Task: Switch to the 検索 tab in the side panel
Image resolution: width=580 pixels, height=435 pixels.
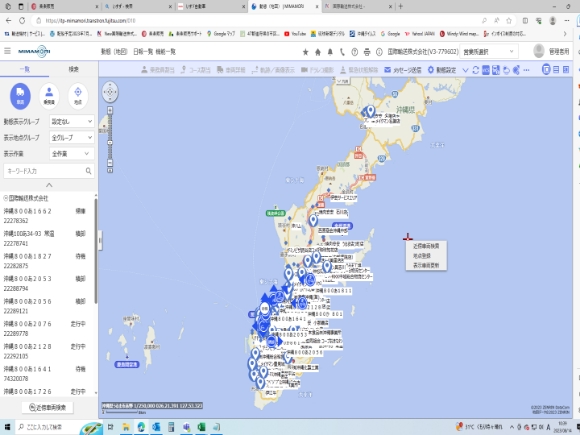Action: point(73,69)
